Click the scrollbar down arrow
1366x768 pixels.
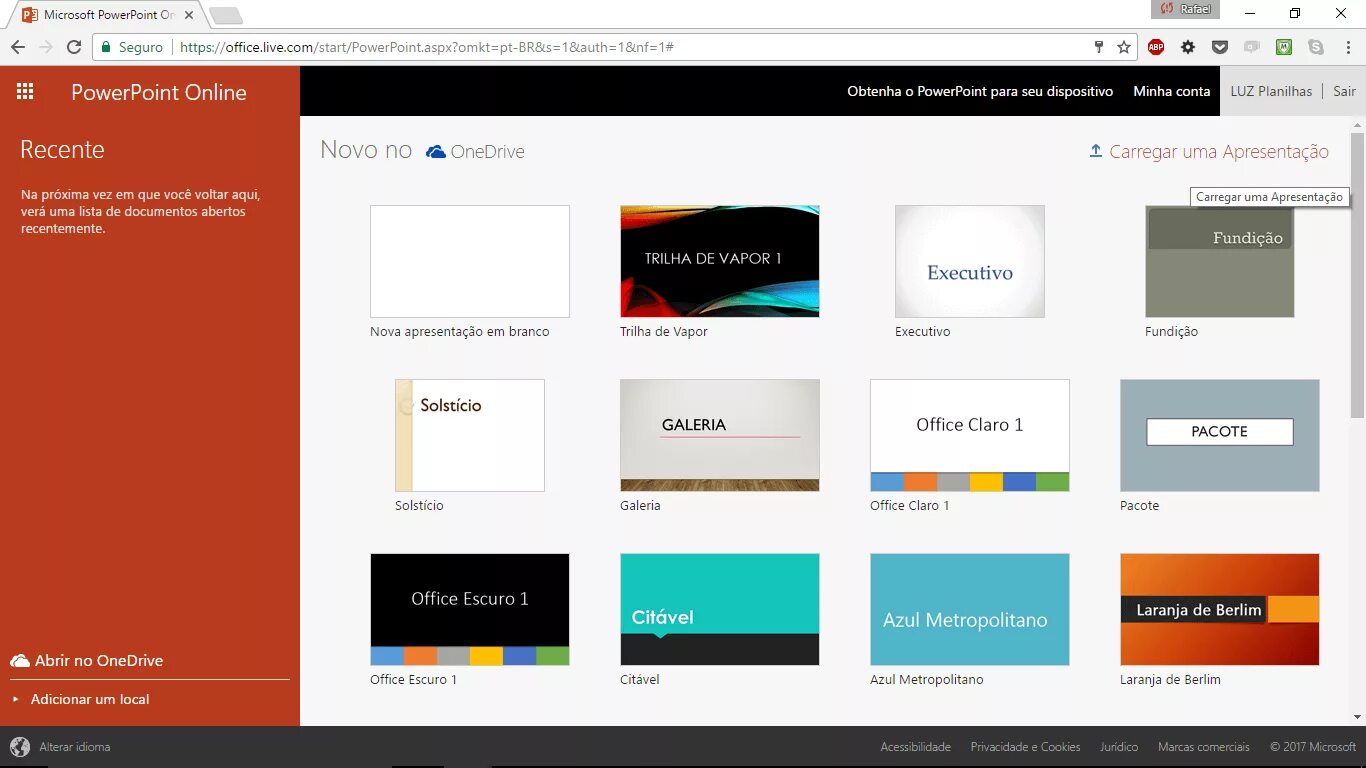(x=1357, y=716)
